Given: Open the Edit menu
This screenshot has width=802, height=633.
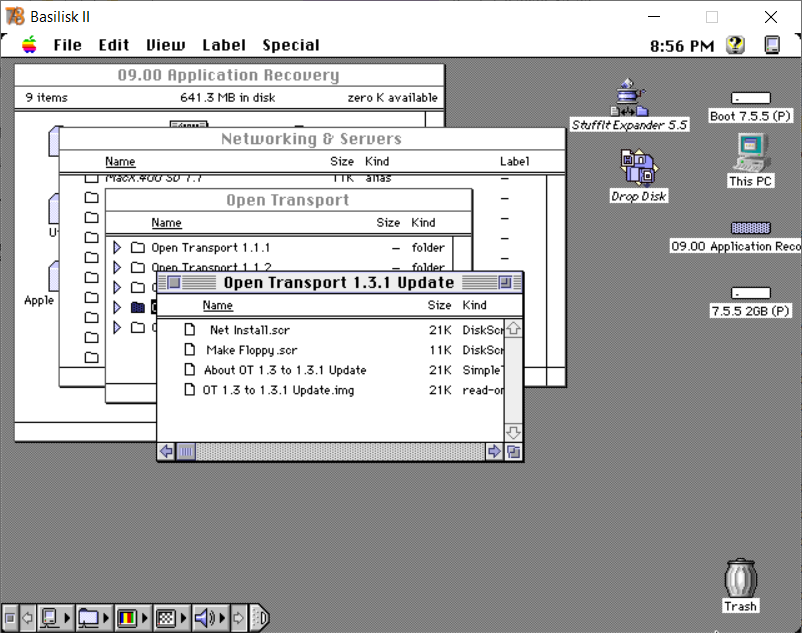Looking at the screenshot, I should pyautogui.click(x=114, y=45).
